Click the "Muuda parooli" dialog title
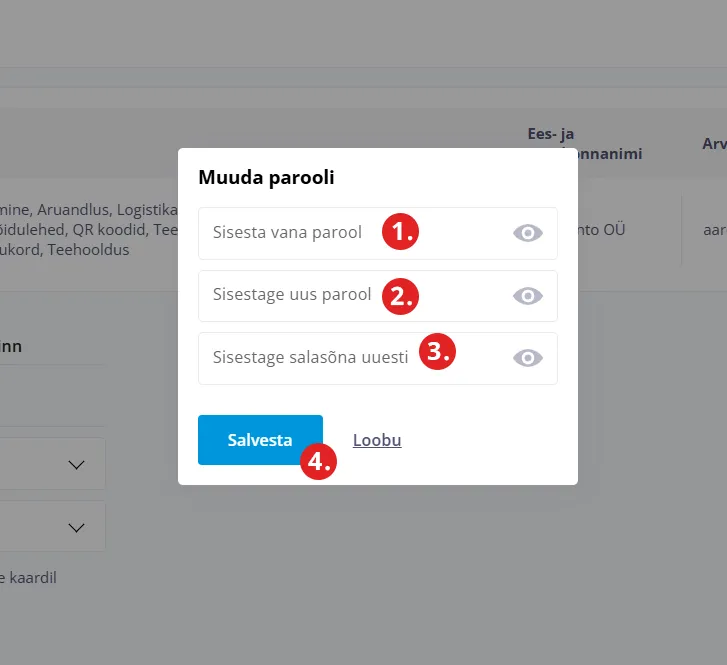This screenshot has height=665, width=727. (x=266, y=178)
